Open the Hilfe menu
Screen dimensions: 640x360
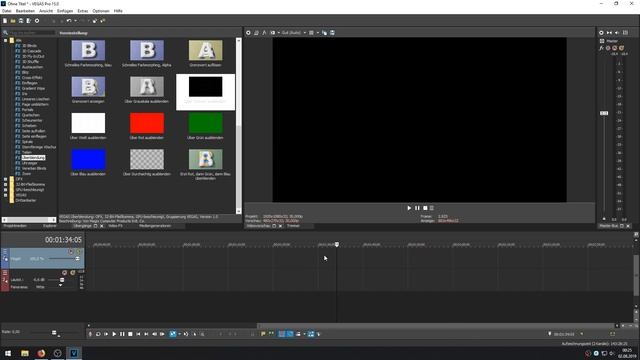pyautogui.click(x=118, y=11)
